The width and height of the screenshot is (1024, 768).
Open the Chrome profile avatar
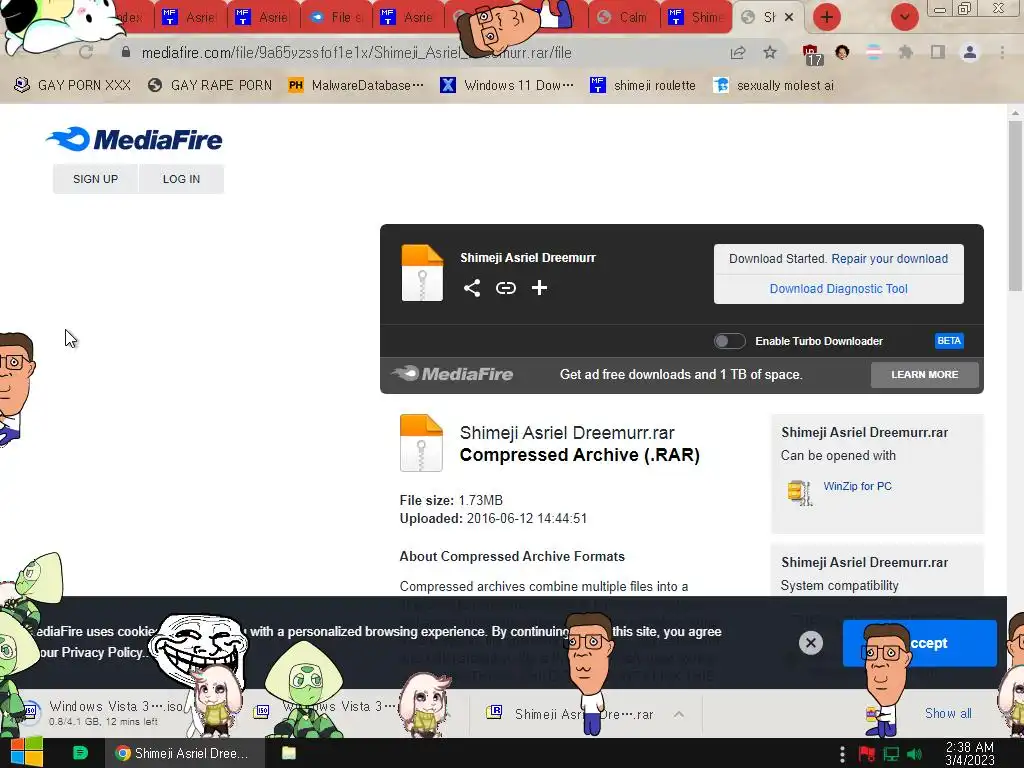pyautogui.click(x=970, y=52)
